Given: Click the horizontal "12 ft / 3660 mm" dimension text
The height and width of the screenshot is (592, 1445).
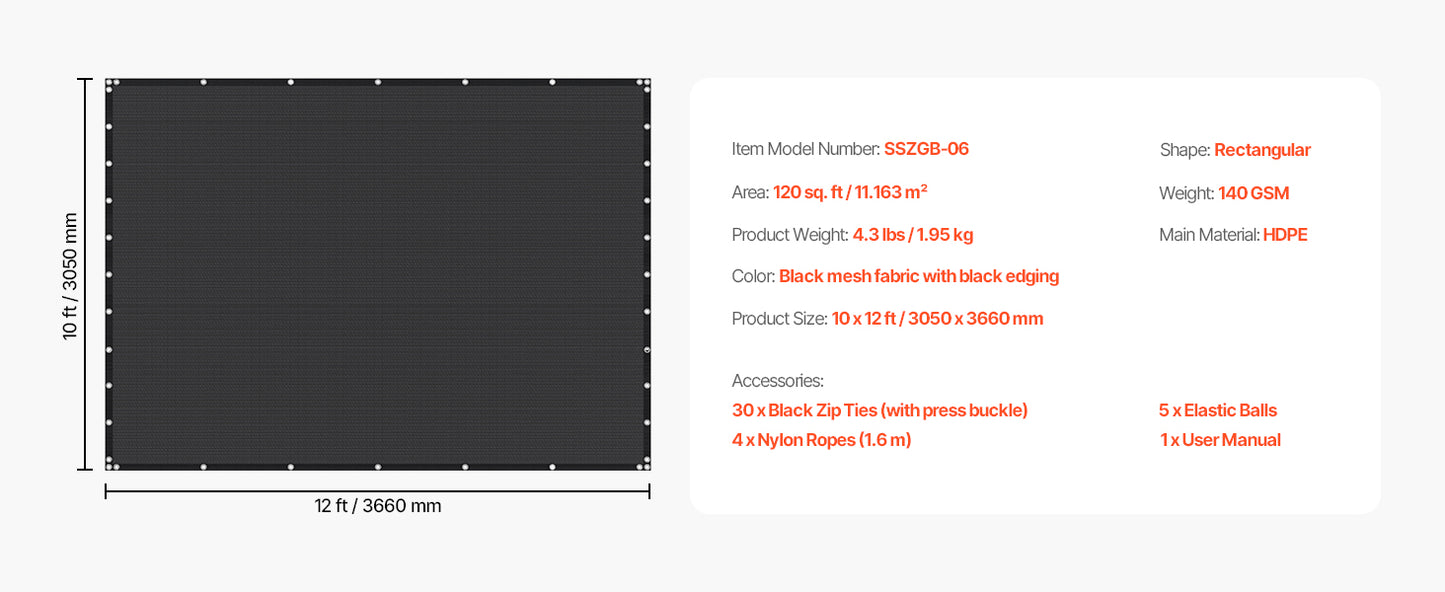Looking at the screenshot, I should point(378,506).
